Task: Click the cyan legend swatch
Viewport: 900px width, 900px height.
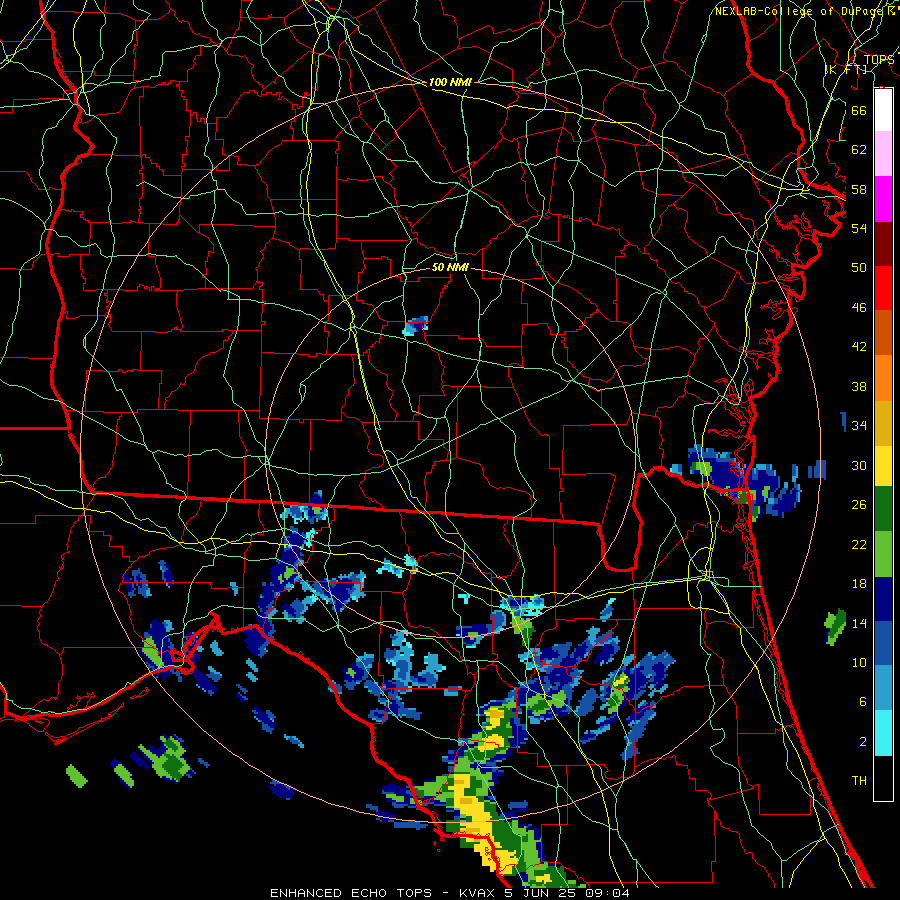Action: coord(883,733)
